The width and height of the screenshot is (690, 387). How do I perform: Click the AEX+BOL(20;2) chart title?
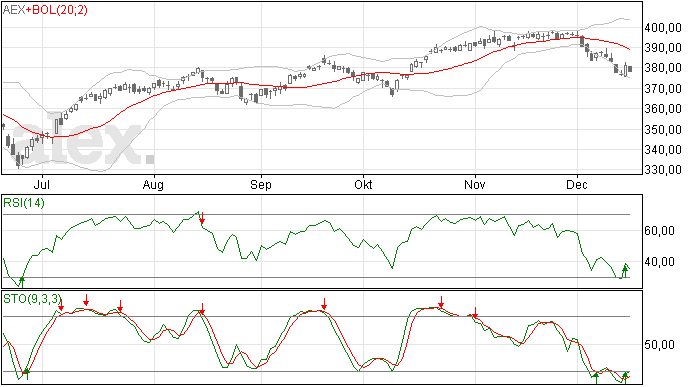pyautogui.click(x=45, y=10)
